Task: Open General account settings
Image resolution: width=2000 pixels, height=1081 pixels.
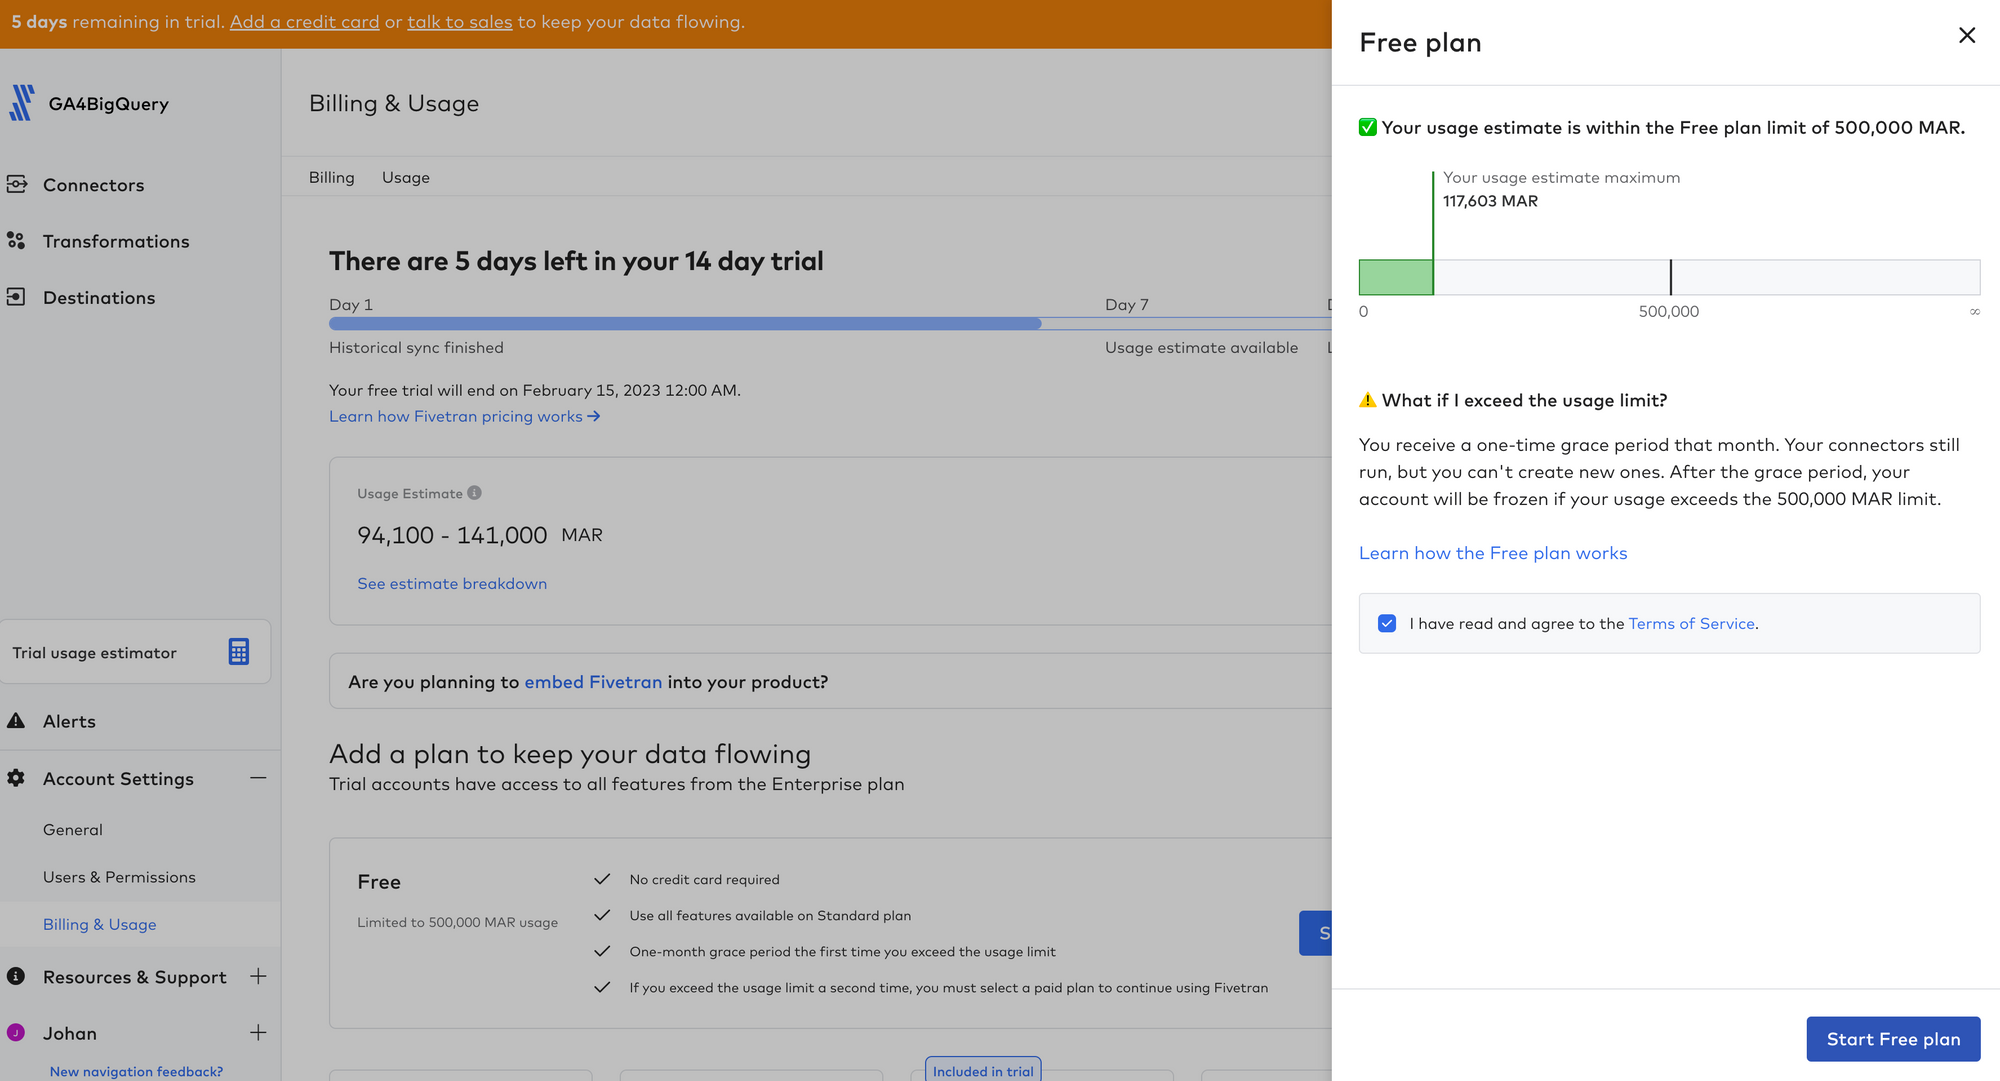Action: point(73,829)
